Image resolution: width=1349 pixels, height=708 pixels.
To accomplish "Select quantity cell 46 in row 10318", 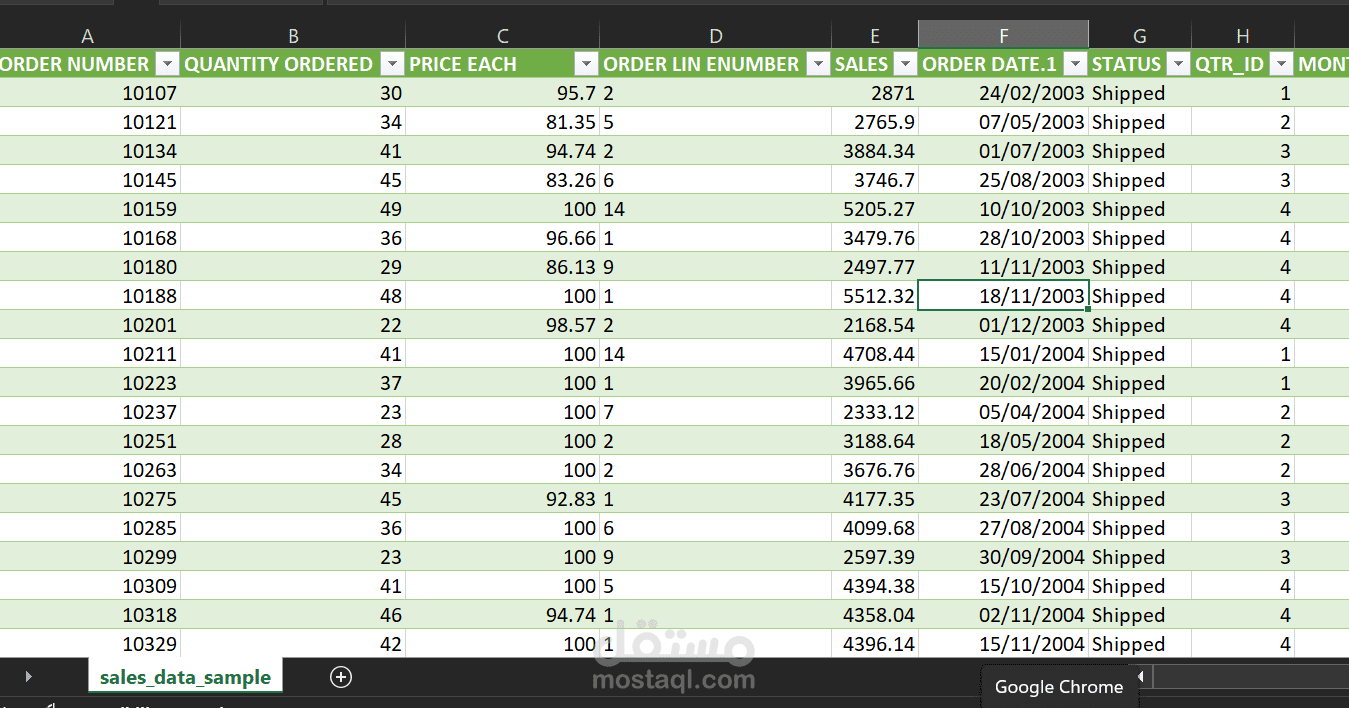I will [x=293, y=615].
